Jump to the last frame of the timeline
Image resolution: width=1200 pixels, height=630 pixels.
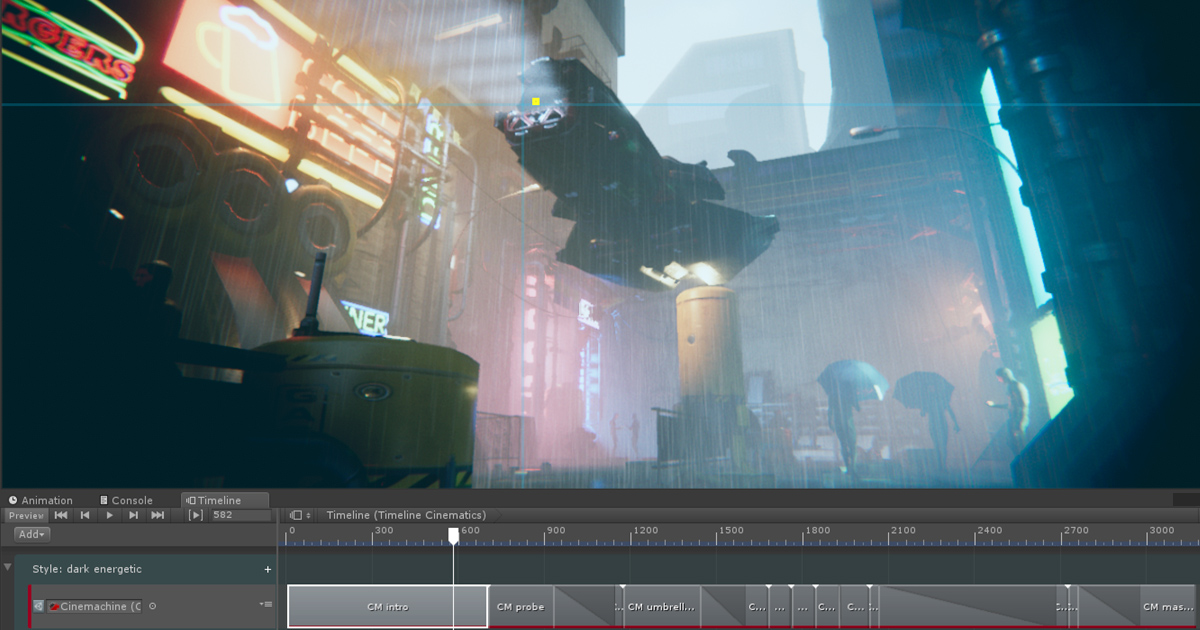pos(157,515)
